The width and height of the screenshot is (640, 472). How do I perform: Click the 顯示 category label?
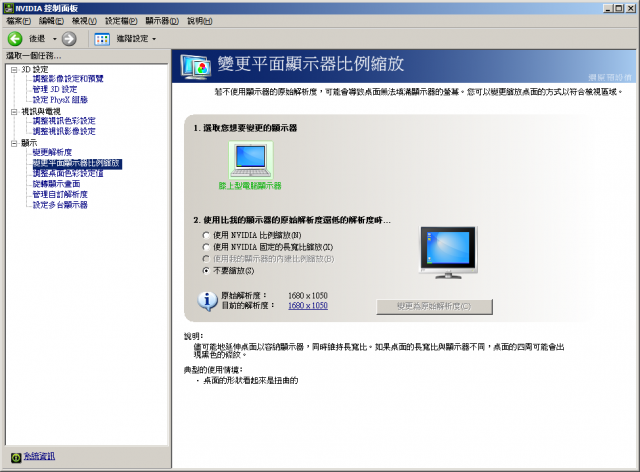pos(29,143)
